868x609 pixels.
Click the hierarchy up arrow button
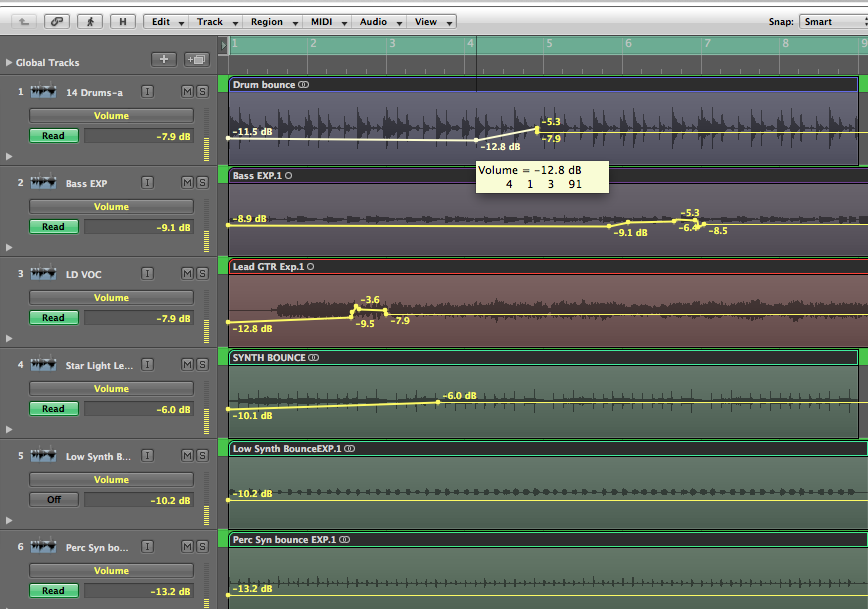24,22
